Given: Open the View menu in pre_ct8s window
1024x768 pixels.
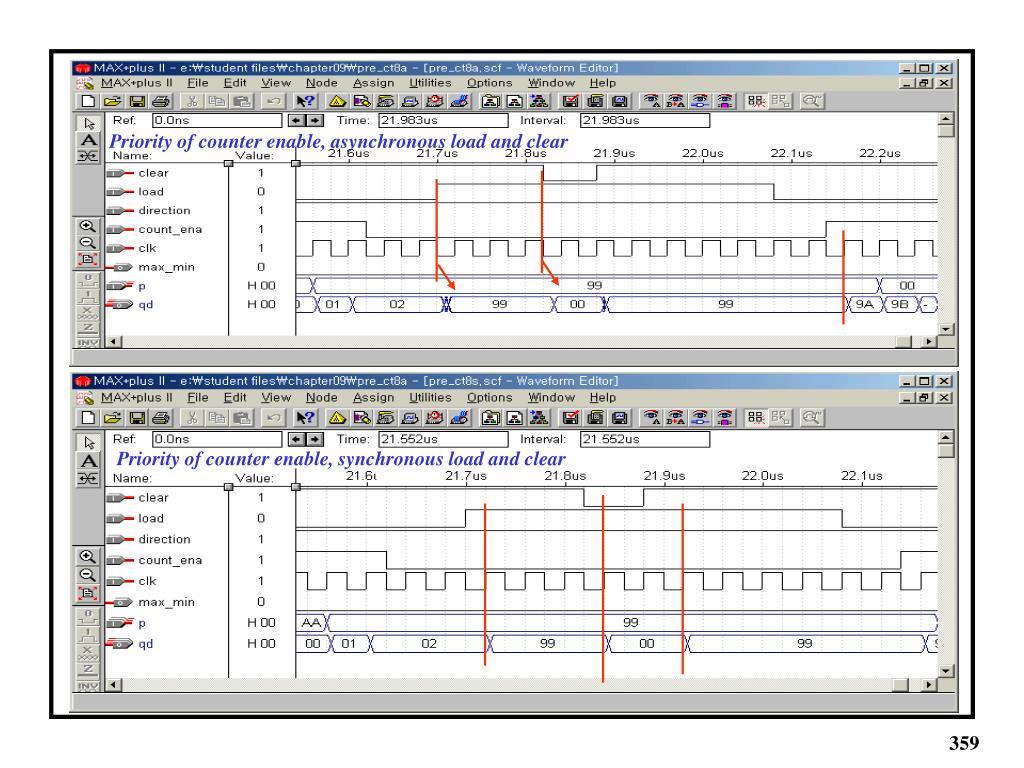Looking at the screenshot, I should [276, 397].
